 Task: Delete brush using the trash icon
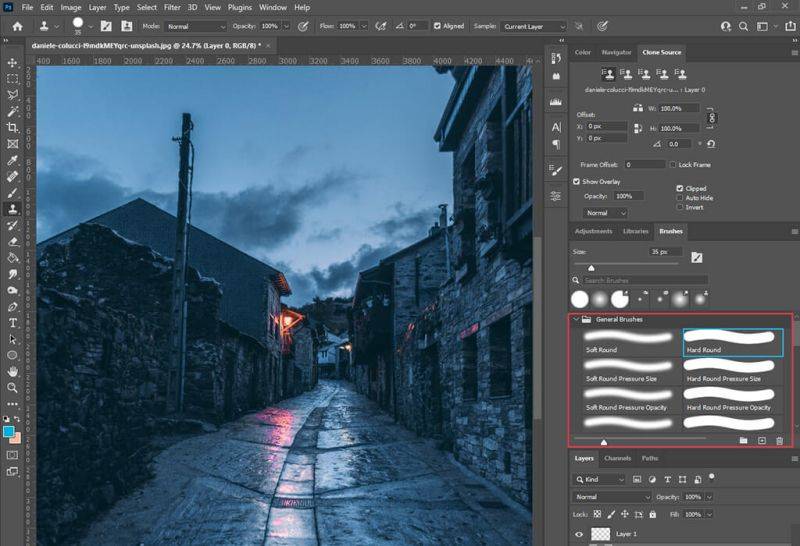pyautogui.click(x=780, y=440)
